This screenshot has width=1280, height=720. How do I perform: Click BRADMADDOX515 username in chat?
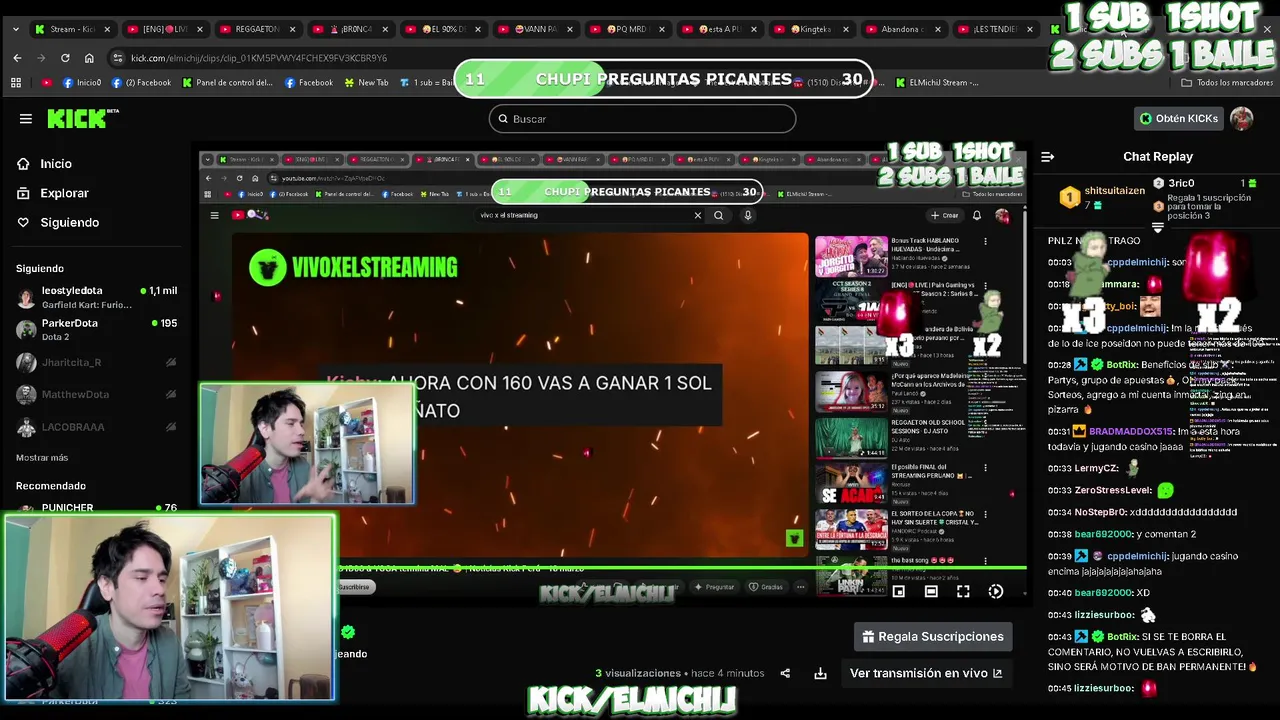point(1130,432)
